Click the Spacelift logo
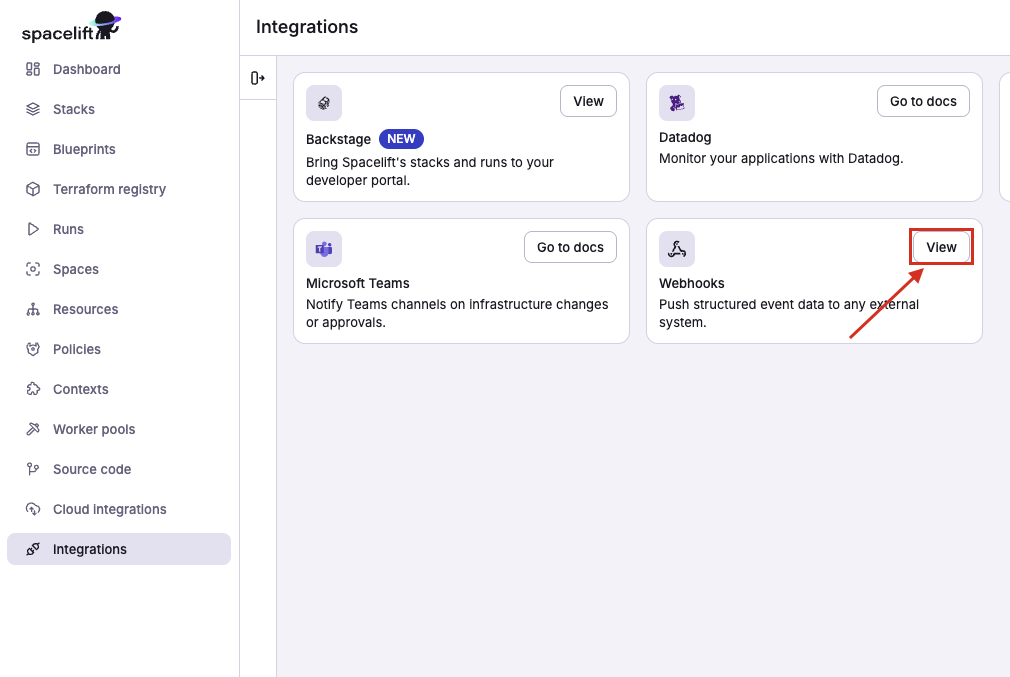Image resolution: width=1010 pixels, height=677 pixels. (x=70, y=28)
